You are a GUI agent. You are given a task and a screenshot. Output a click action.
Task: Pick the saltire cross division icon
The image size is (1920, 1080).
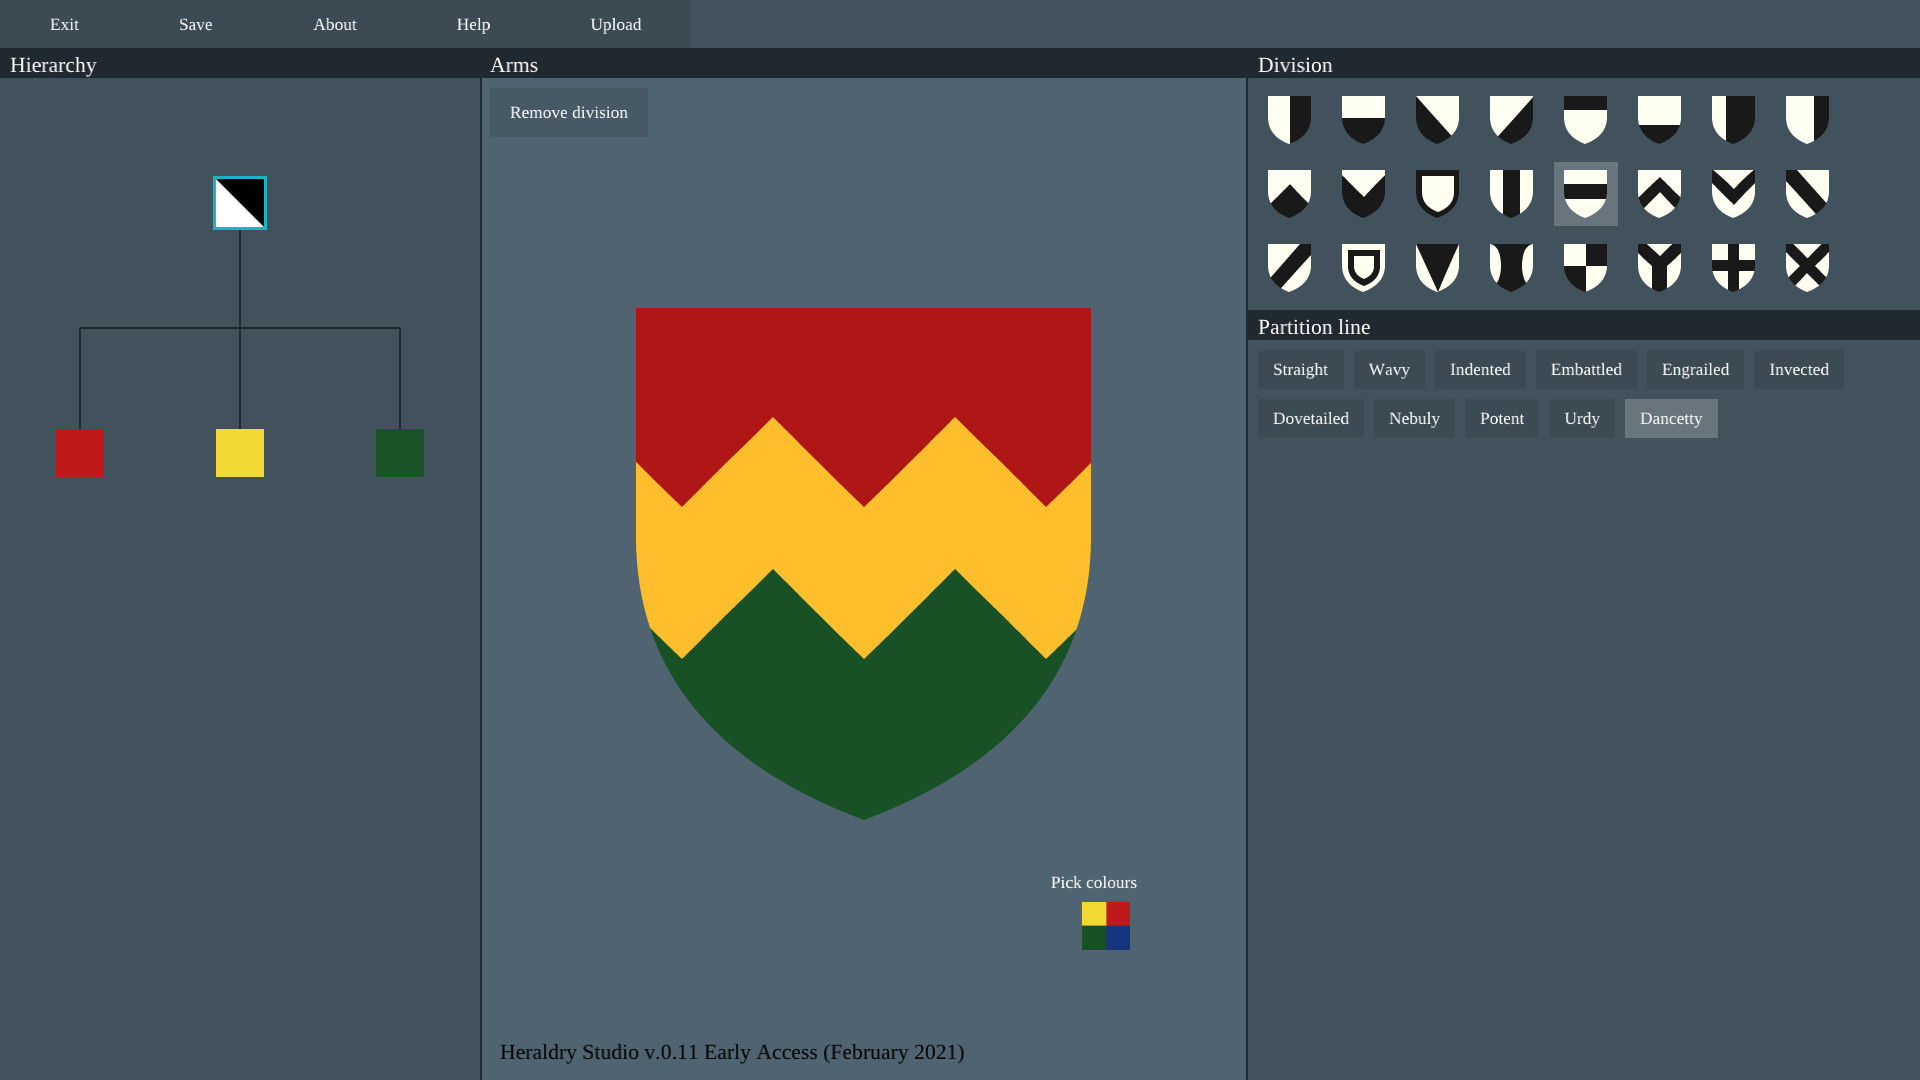pyautogui.click(x=1807, y=267)
